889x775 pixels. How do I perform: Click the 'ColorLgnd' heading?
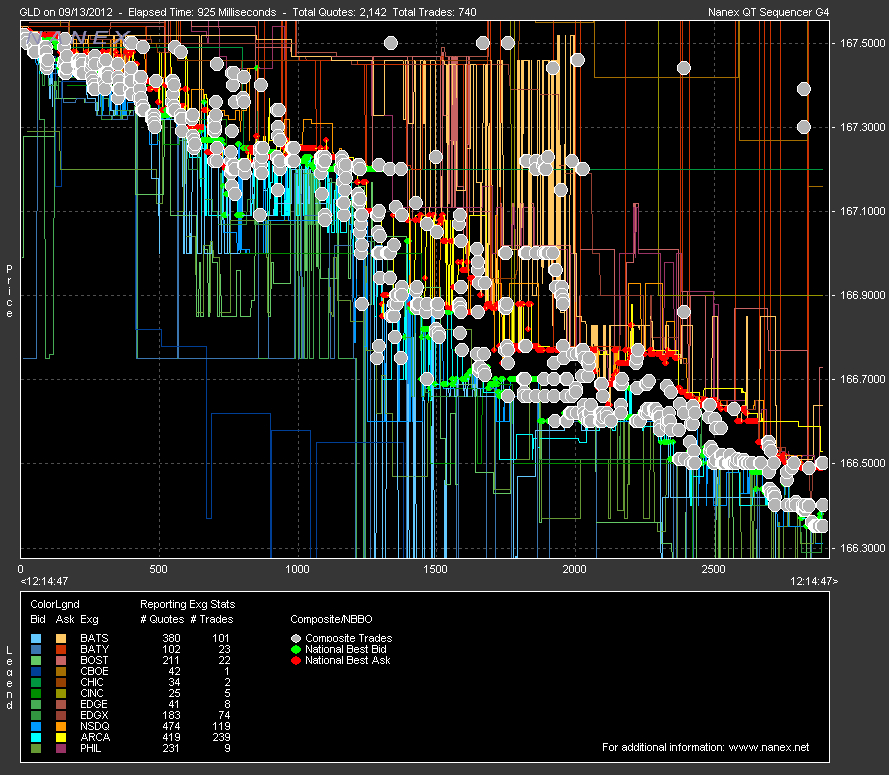(55, 604)
